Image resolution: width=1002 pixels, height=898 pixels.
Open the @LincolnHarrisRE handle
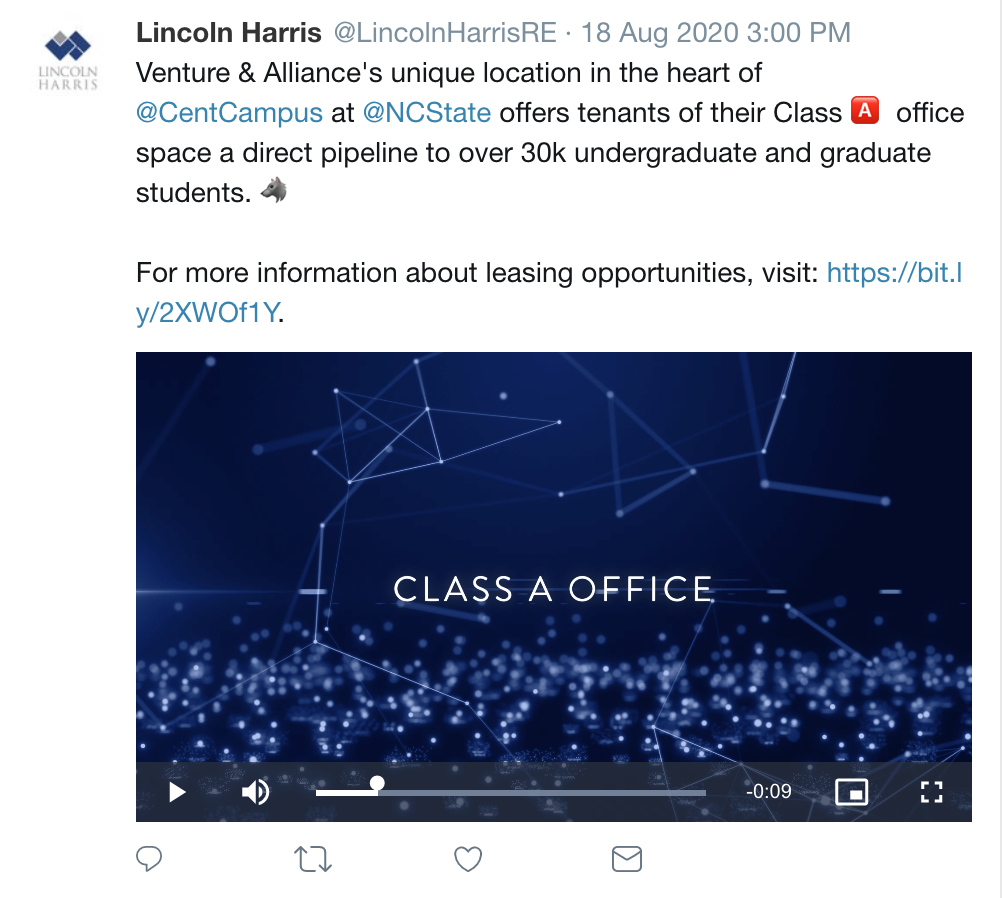(x=444, y=32)
